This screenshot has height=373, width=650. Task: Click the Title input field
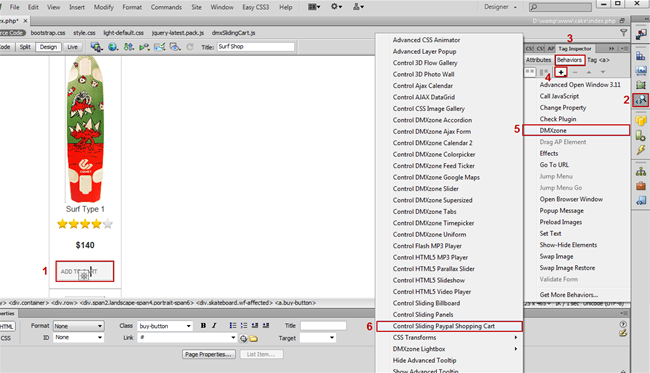323,326
